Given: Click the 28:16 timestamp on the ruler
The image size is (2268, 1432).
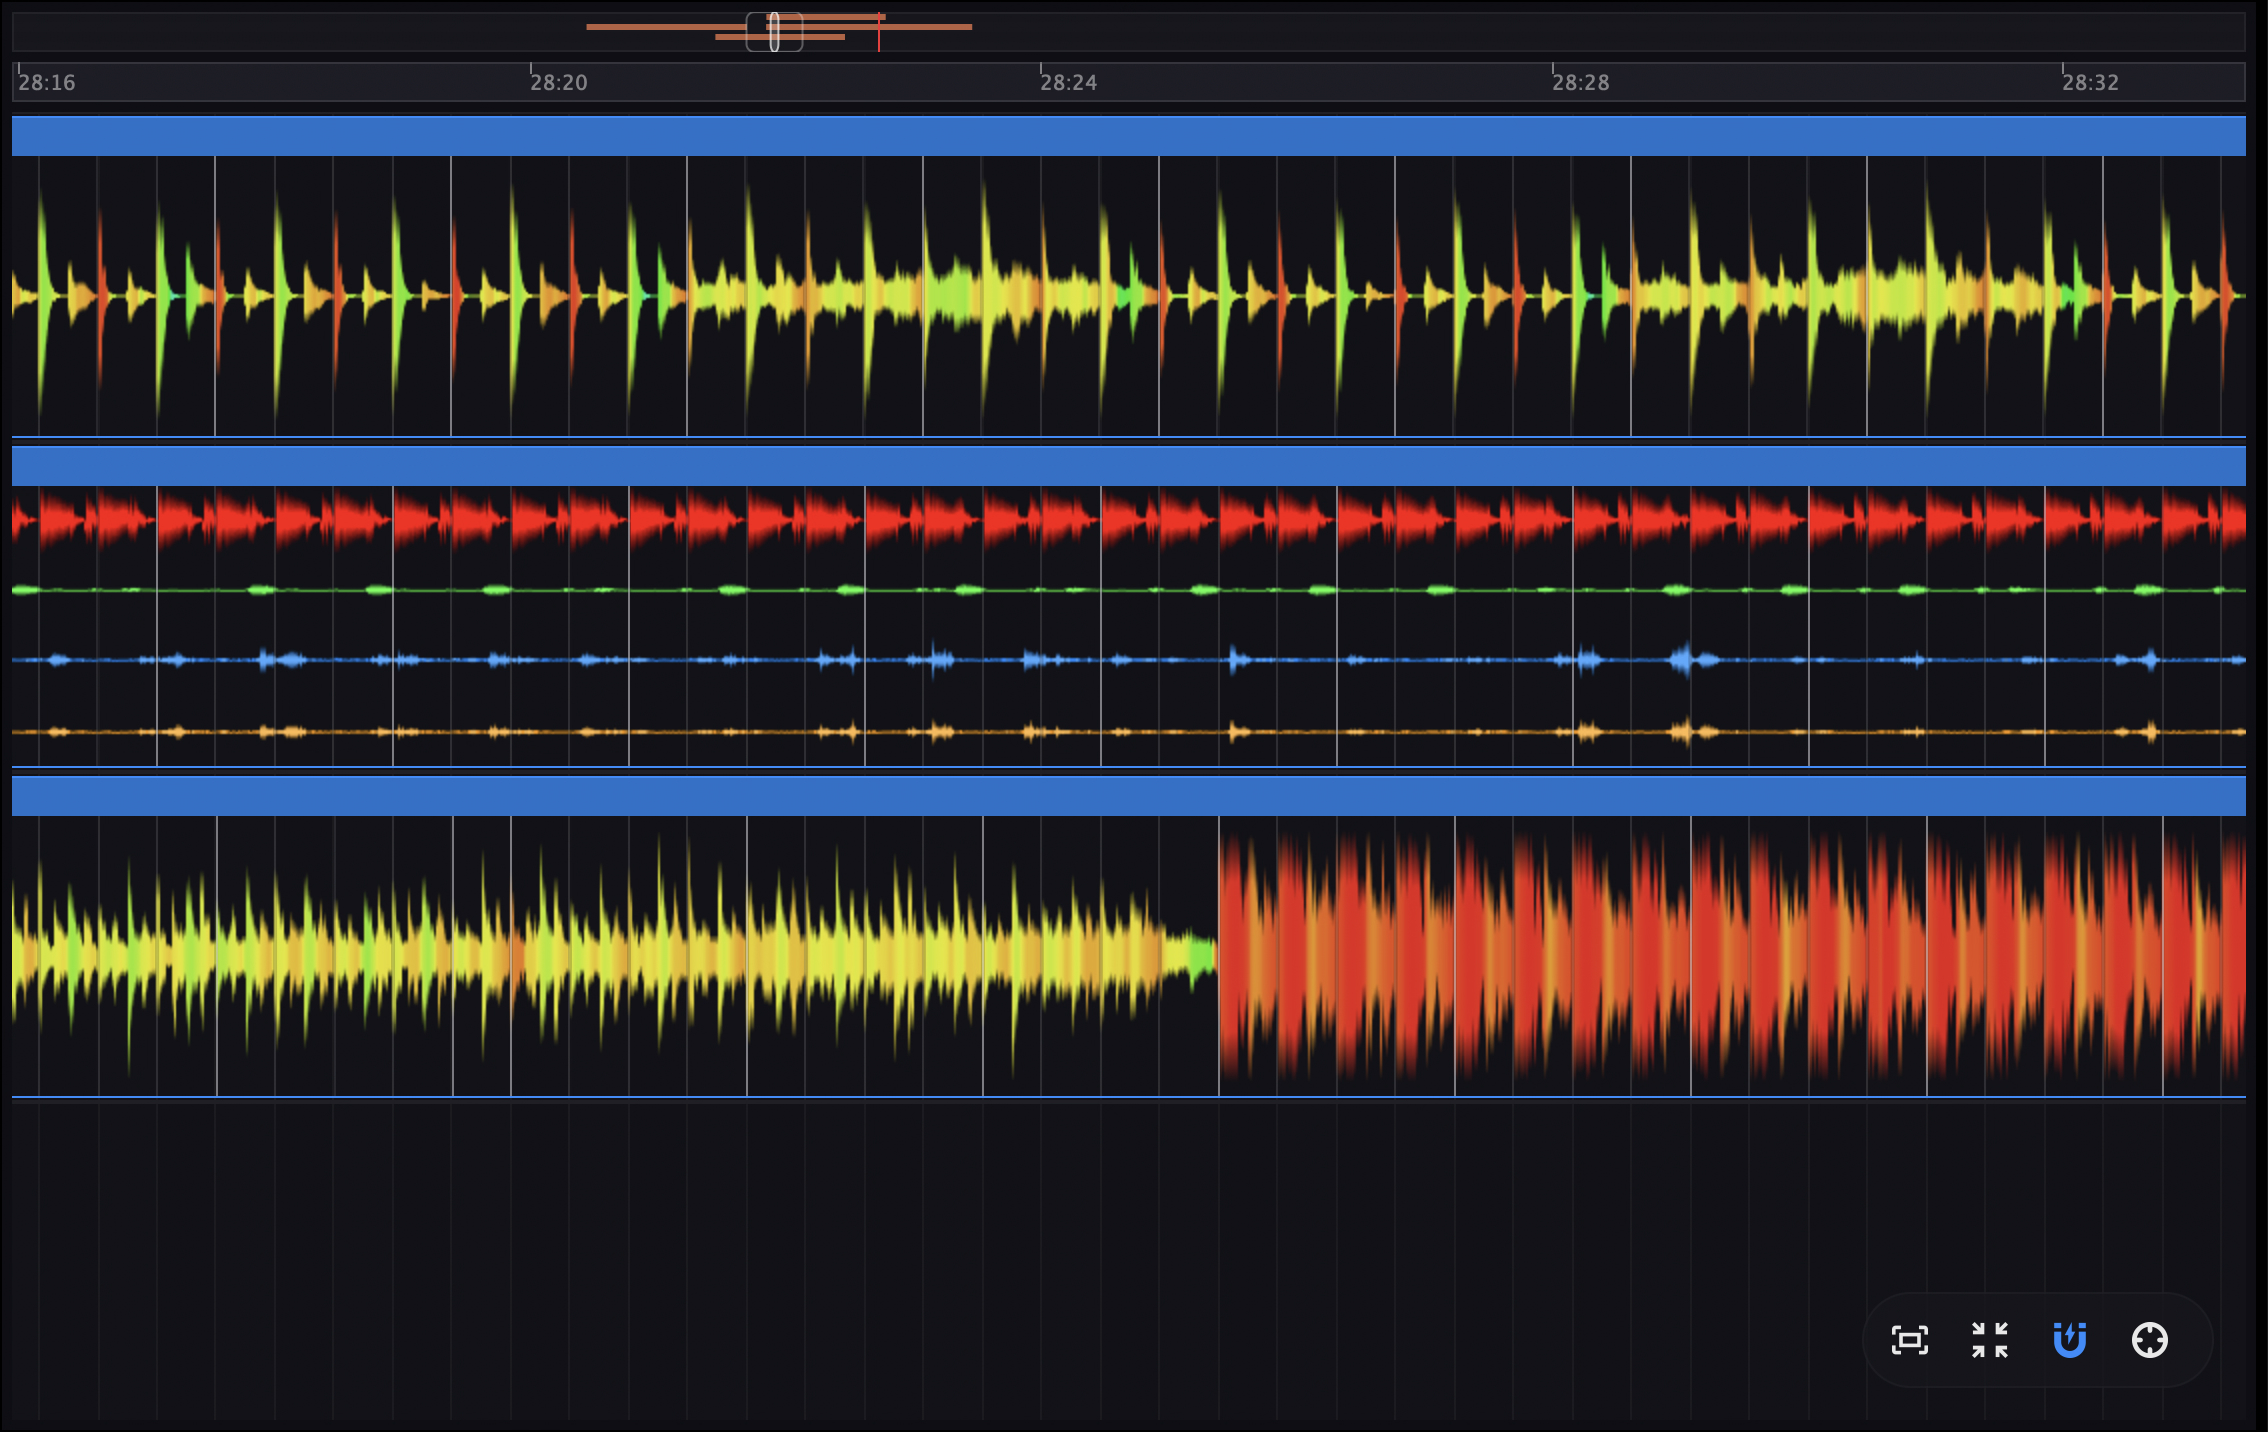Looking at the screenshot, I should click(x=45, y=84).
